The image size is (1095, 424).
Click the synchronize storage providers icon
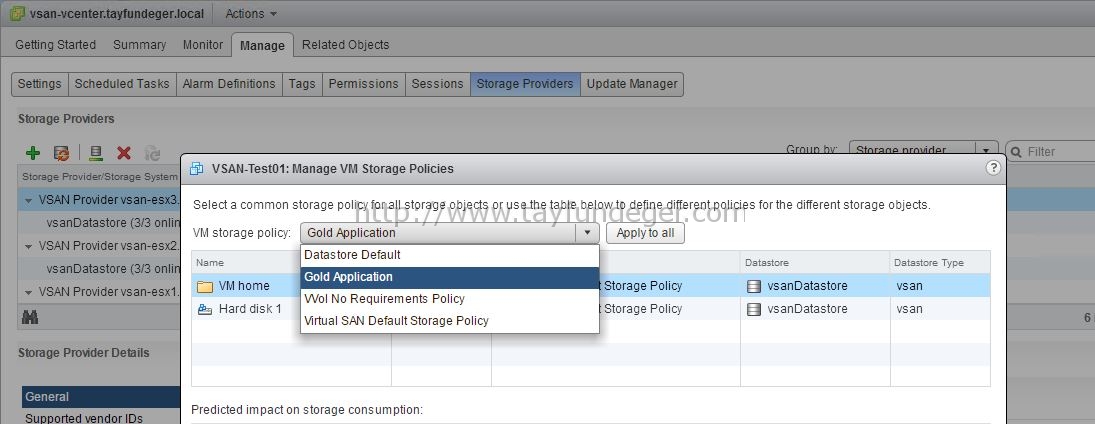click(62, 152)
